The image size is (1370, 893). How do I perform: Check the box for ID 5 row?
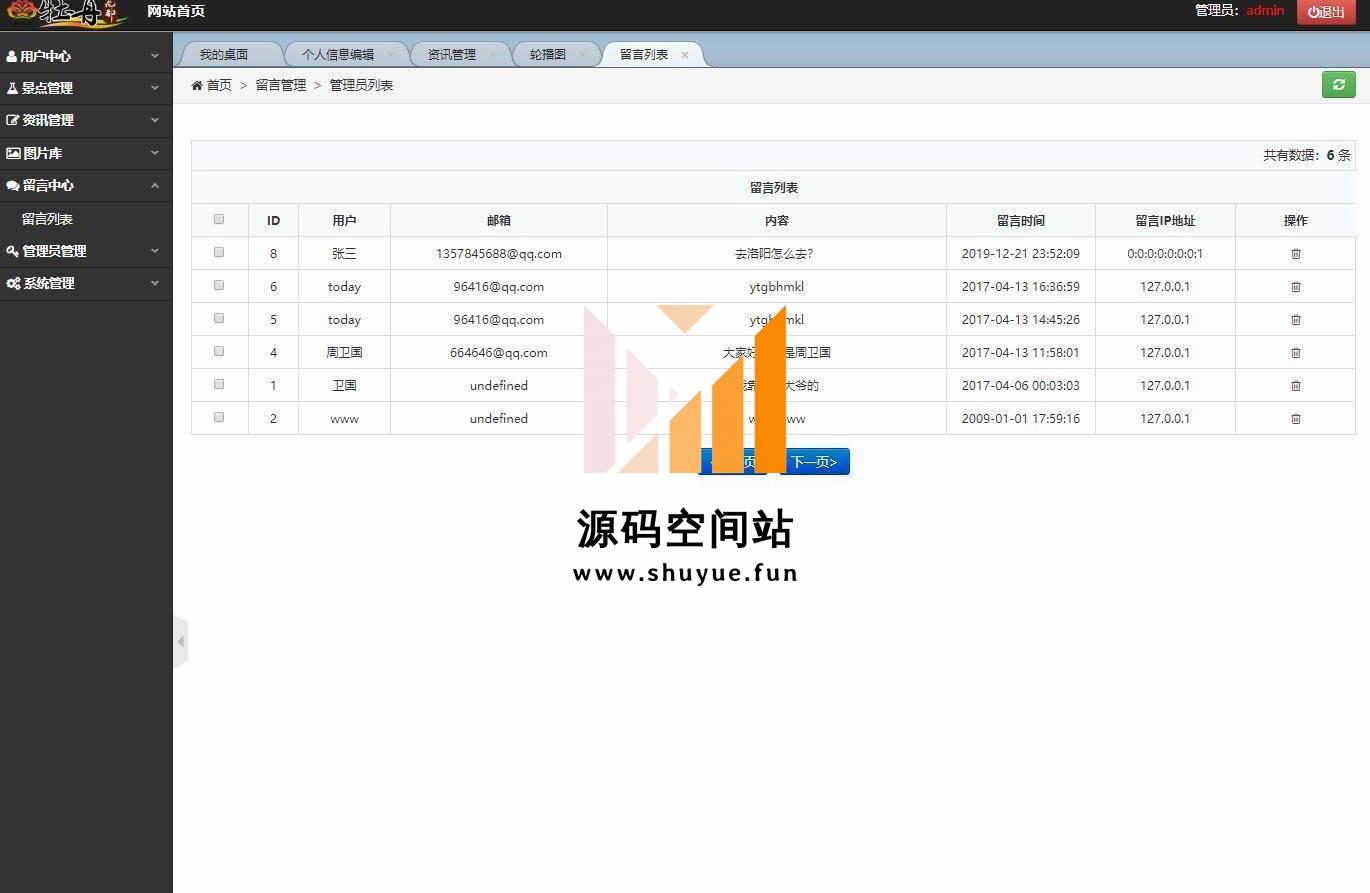[219, 319]
